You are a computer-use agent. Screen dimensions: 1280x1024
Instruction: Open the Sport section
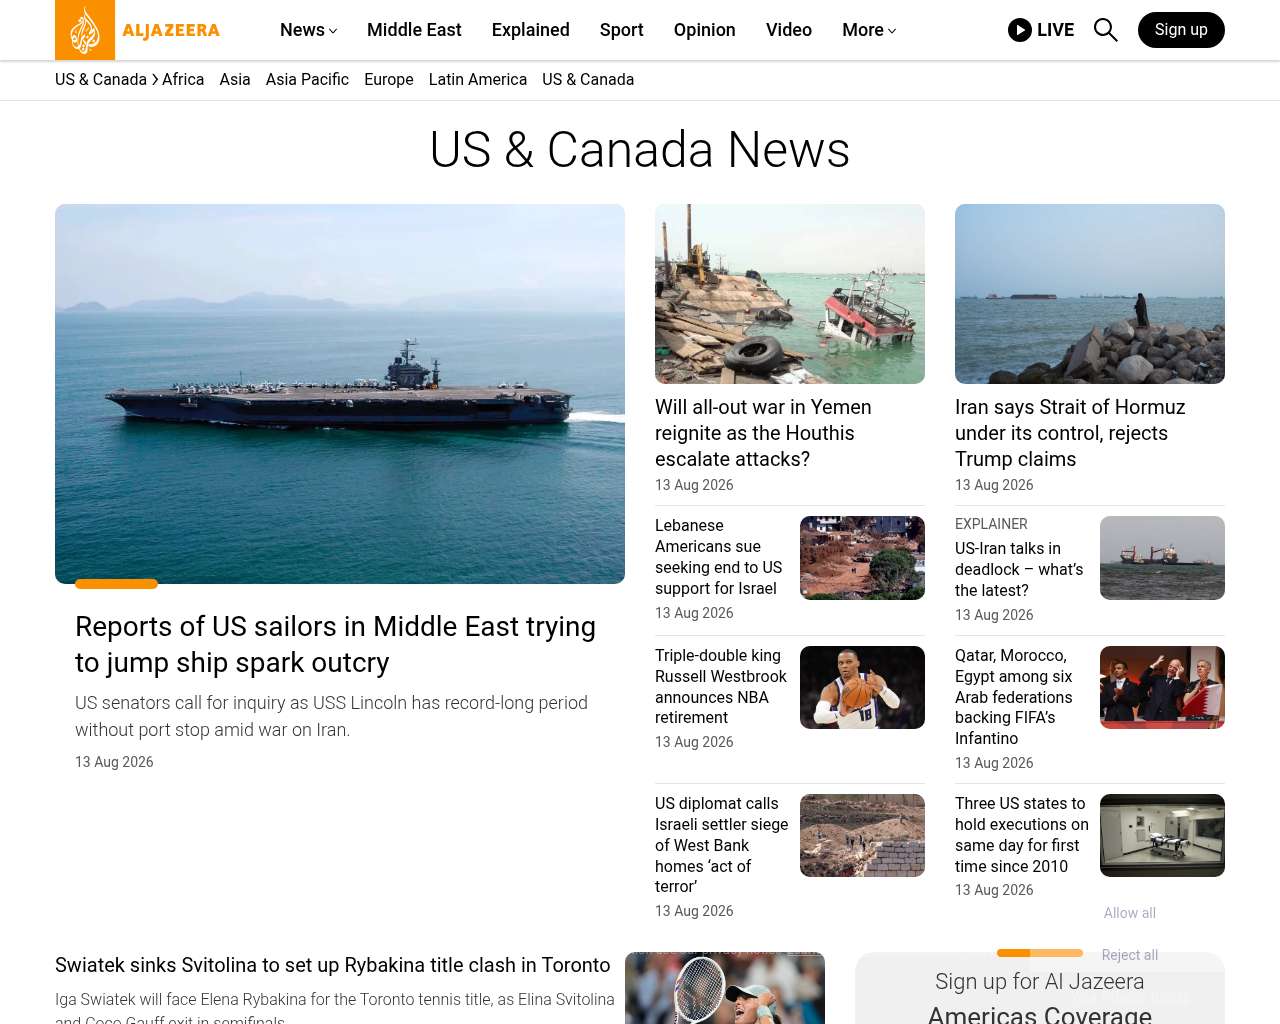pos(622,30)
